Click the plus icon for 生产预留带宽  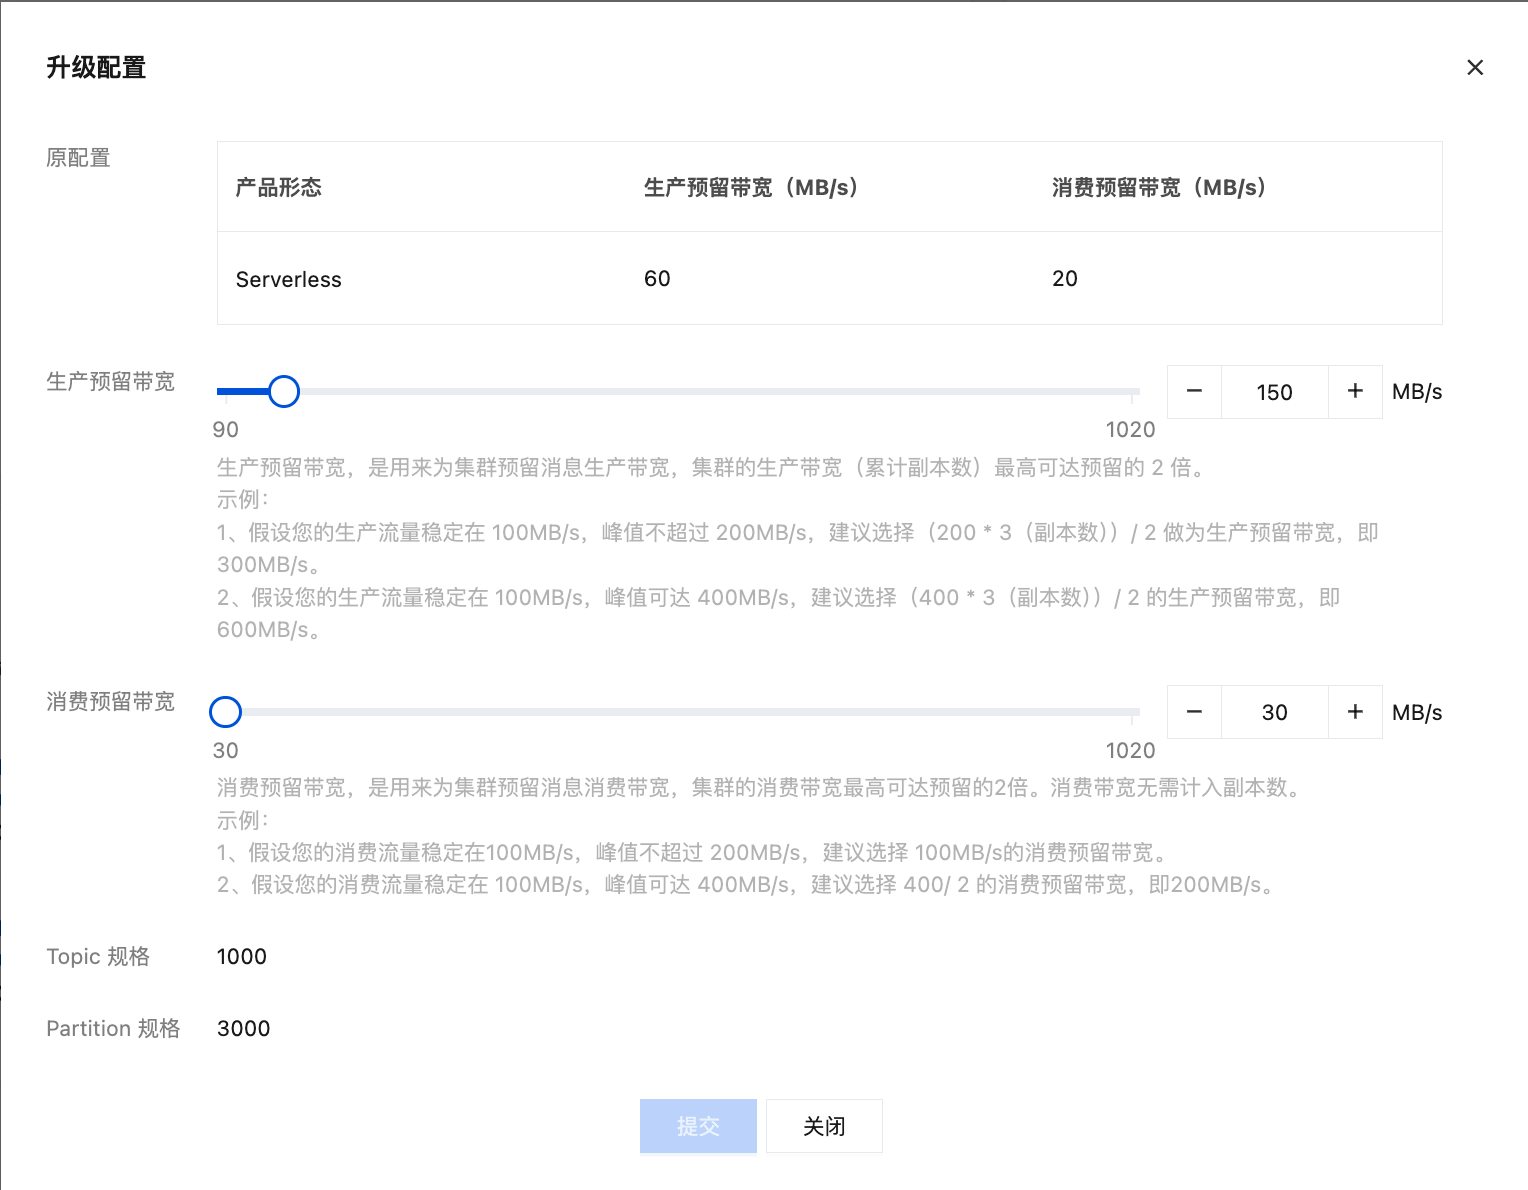click(1355, 391)
